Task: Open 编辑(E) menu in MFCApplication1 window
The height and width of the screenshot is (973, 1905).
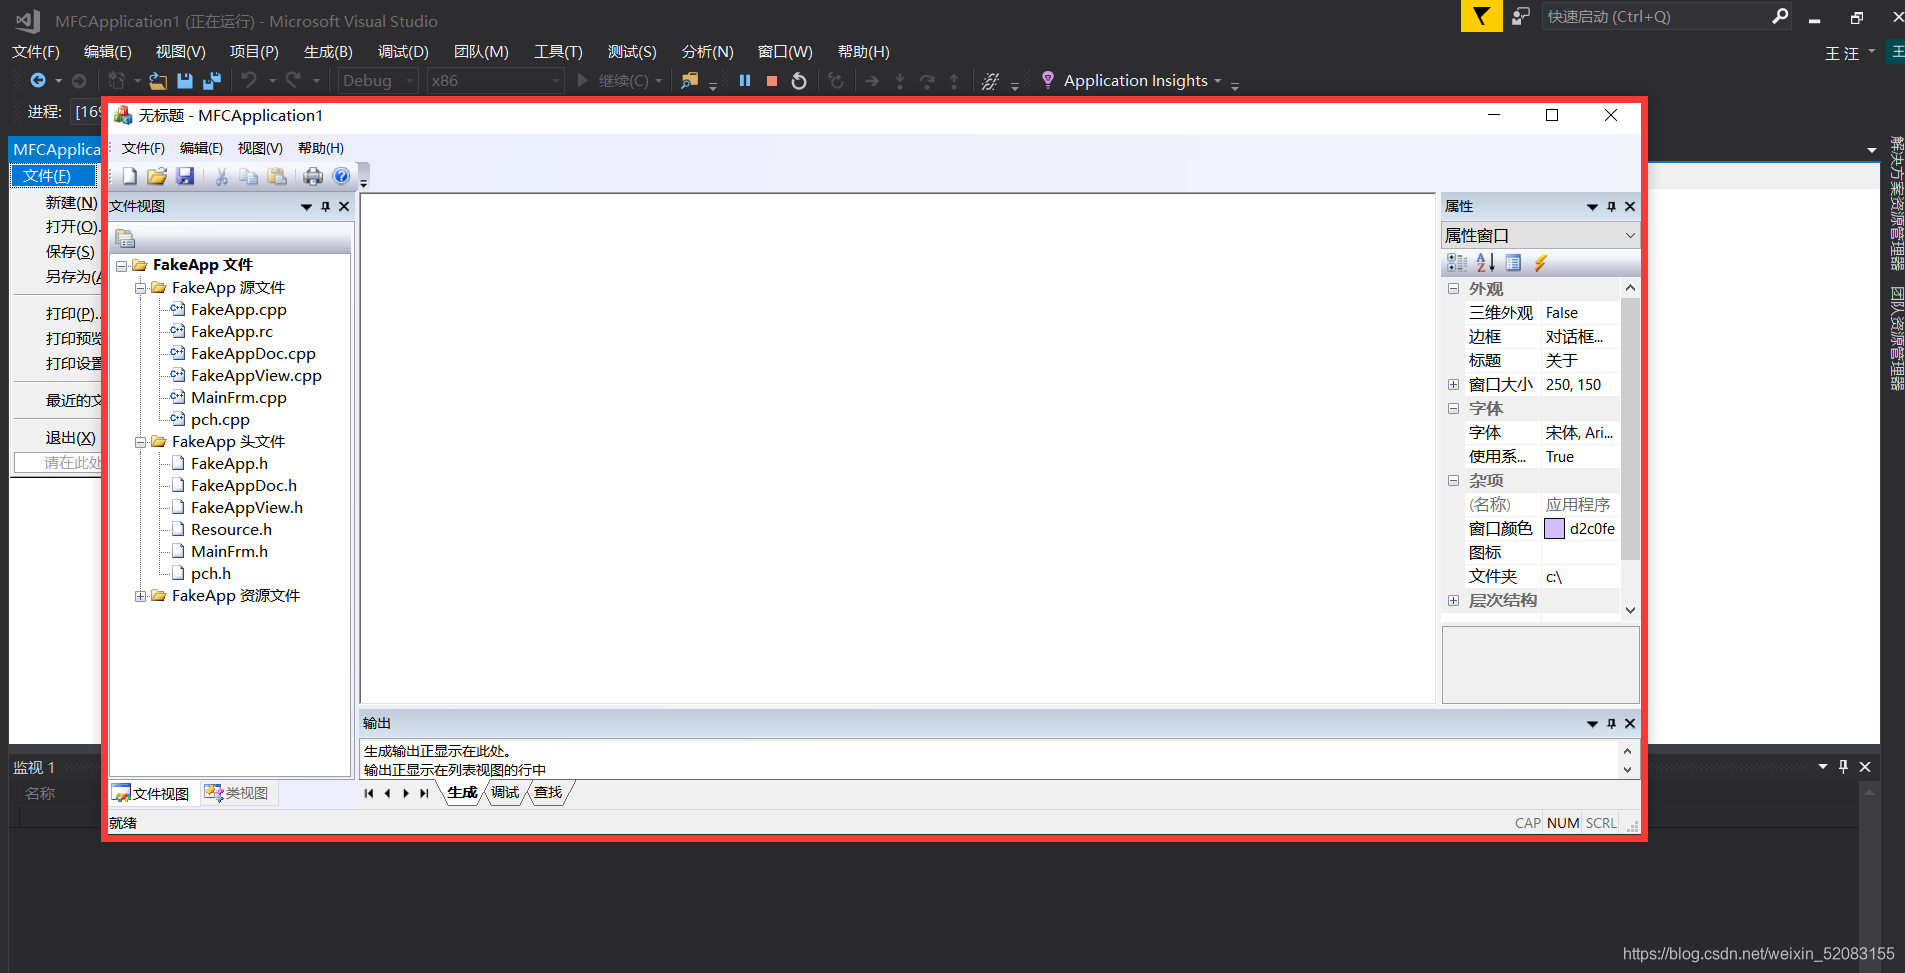Action: (x=201, y=148)
